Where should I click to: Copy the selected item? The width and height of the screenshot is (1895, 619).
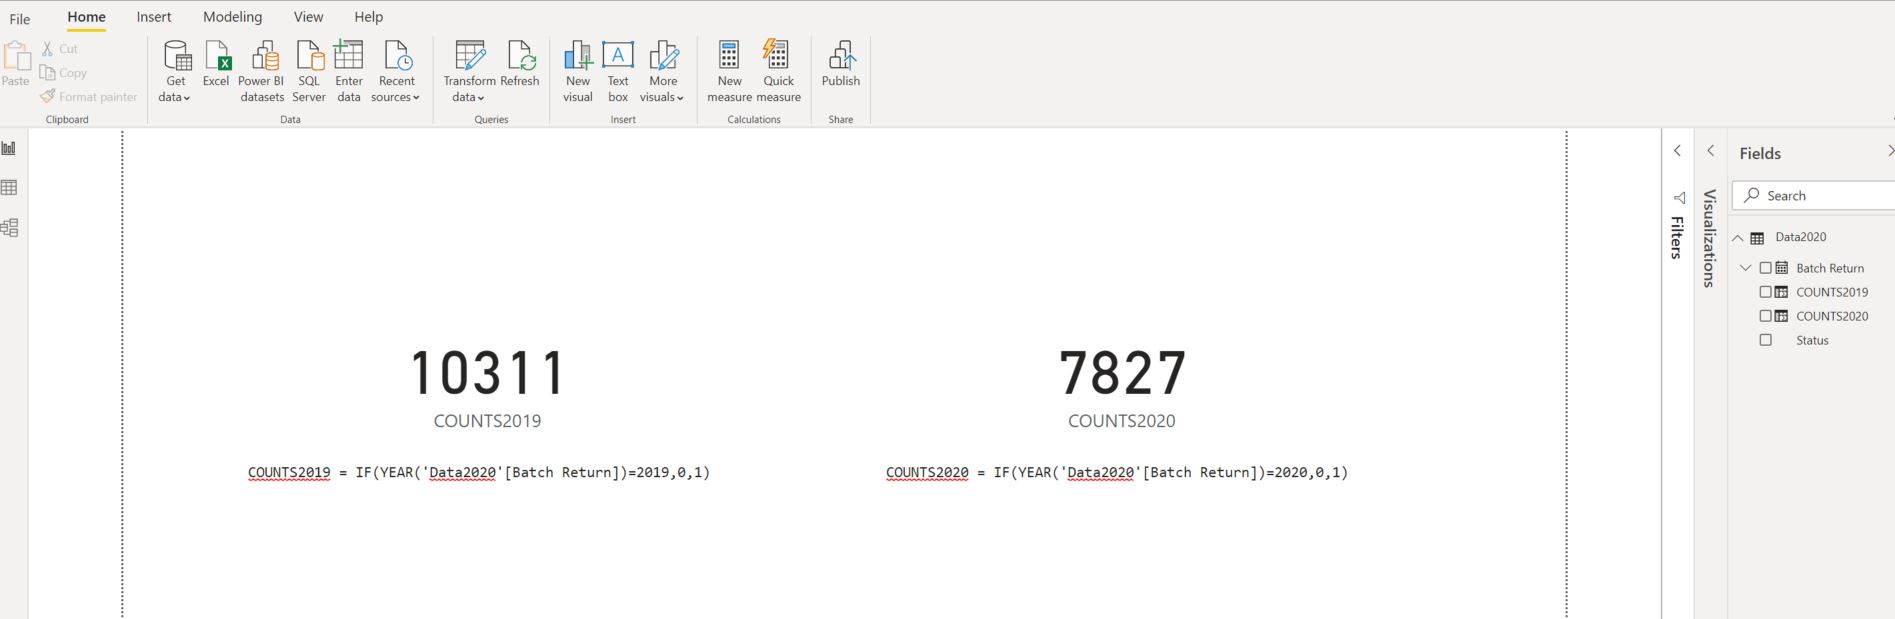[x=64, y=73]
